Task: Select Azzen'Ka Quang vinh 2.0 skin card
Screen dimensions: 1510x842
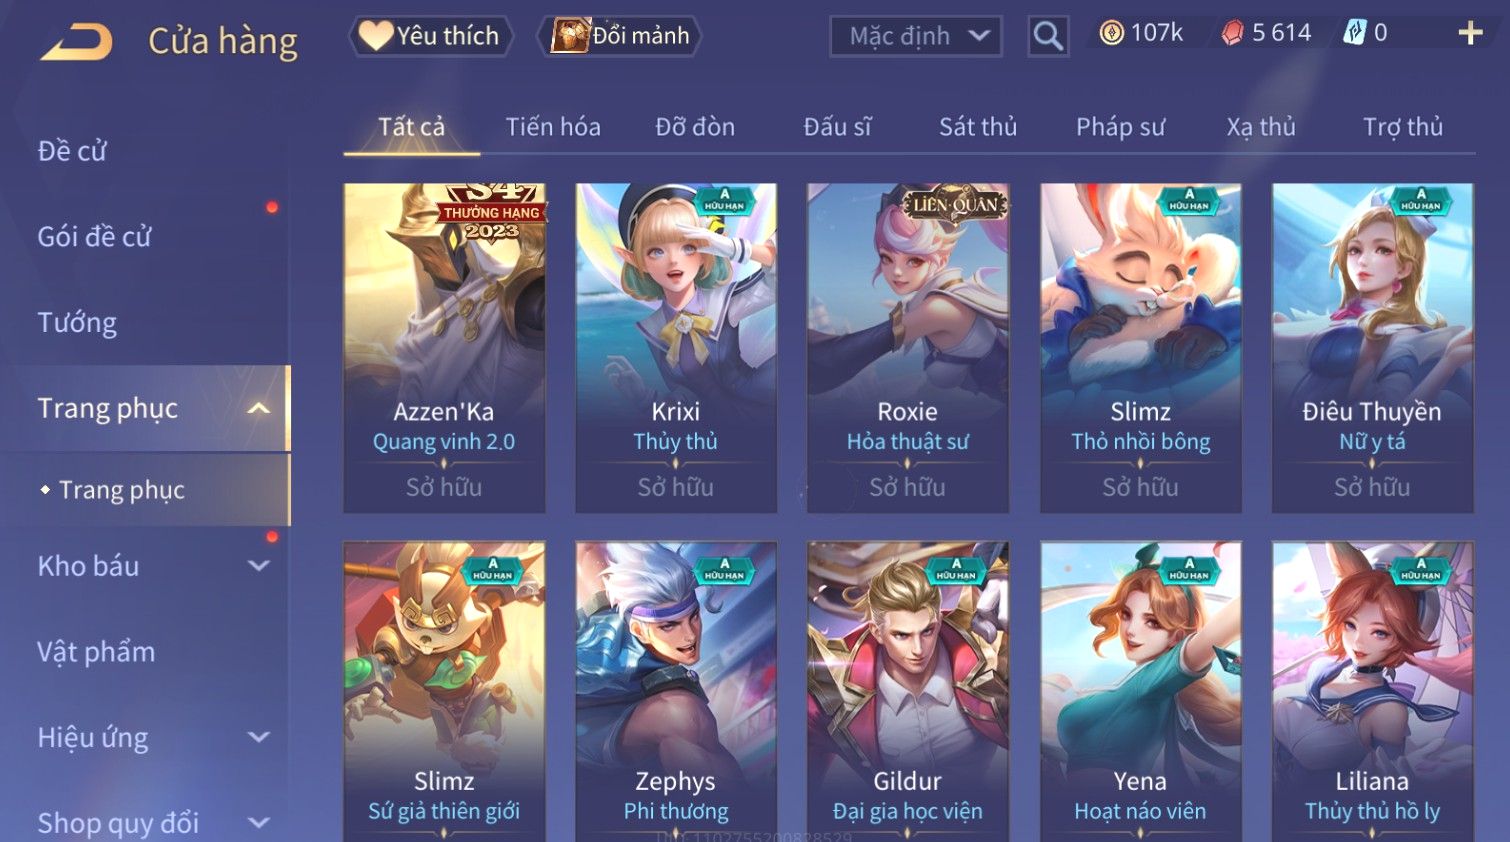Action: [x=444, y=348]
